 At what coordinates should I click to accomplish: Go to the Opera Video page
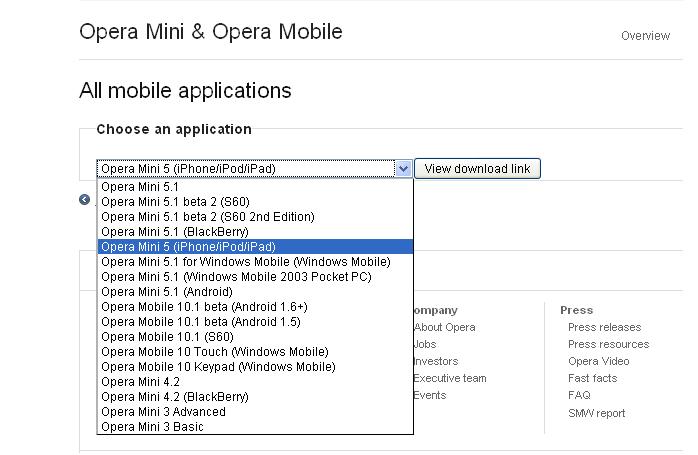[x=598, y=361]
